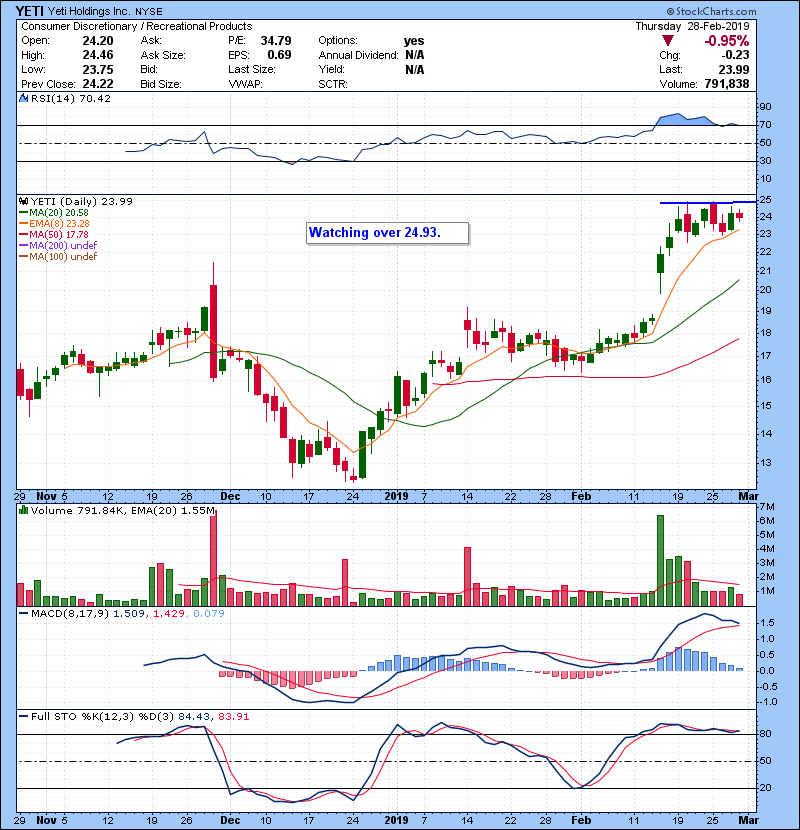
Task: Click the Chg value -0.23
Action: pyautogui.click(x=735, y=55)
